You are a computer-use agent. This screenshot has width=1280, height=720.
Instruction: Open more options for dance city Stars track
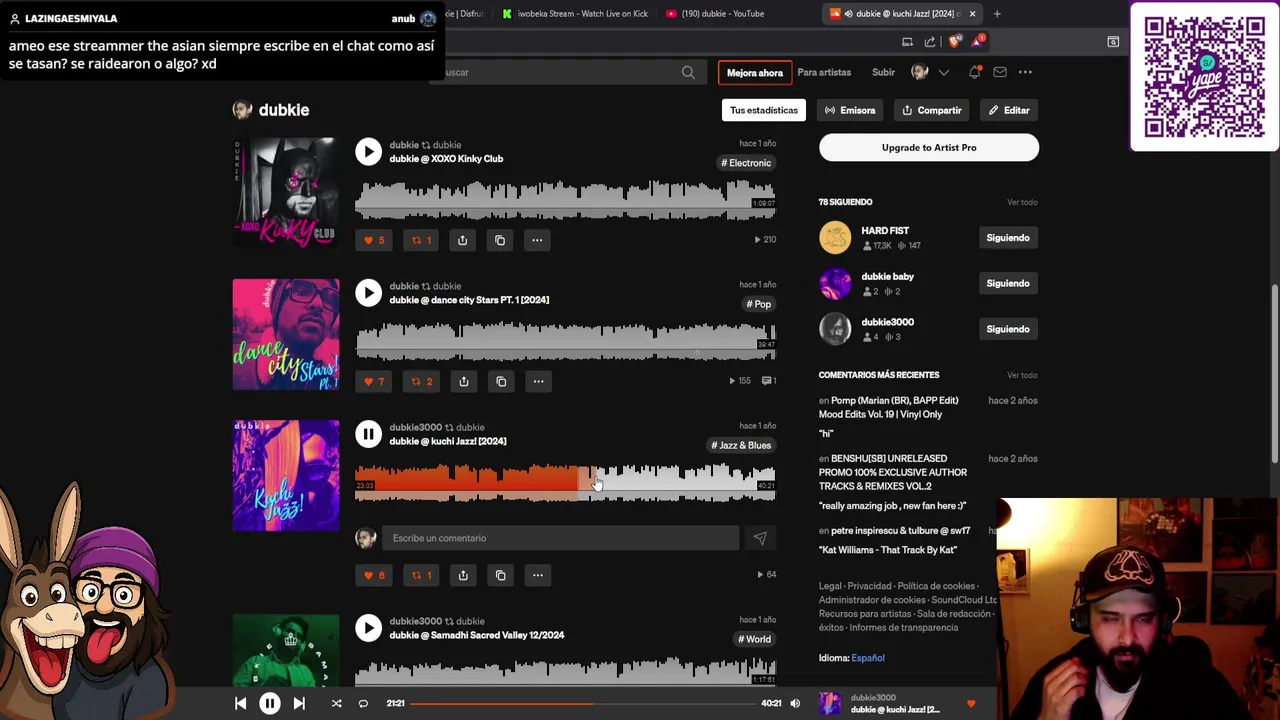pyautogui.click(x=538, y=381)
